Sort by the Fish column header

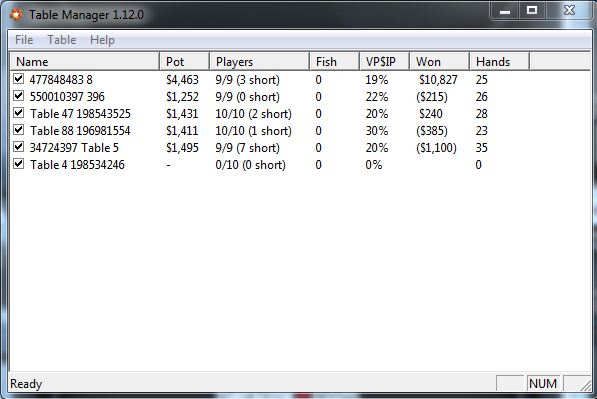click(x=334, y=62)
